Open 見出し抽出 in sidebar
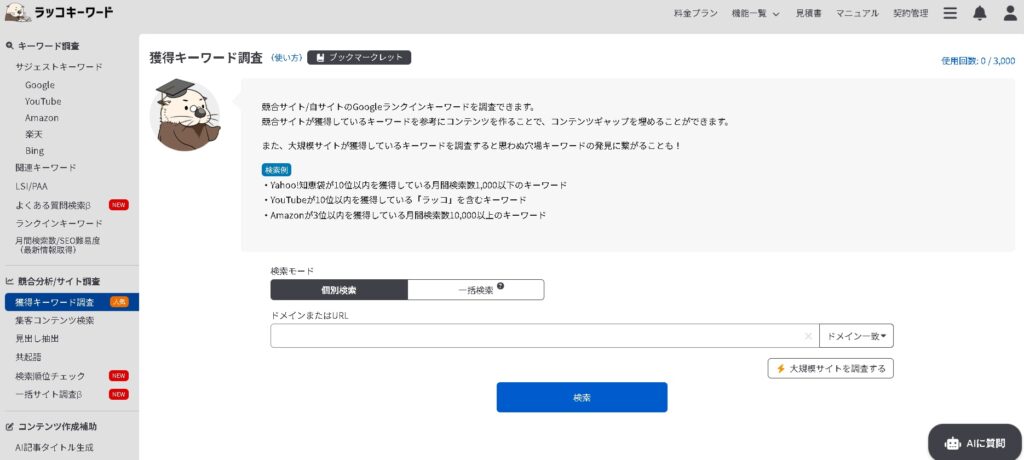Screen dimensions: 1024x460 (37, 338)
